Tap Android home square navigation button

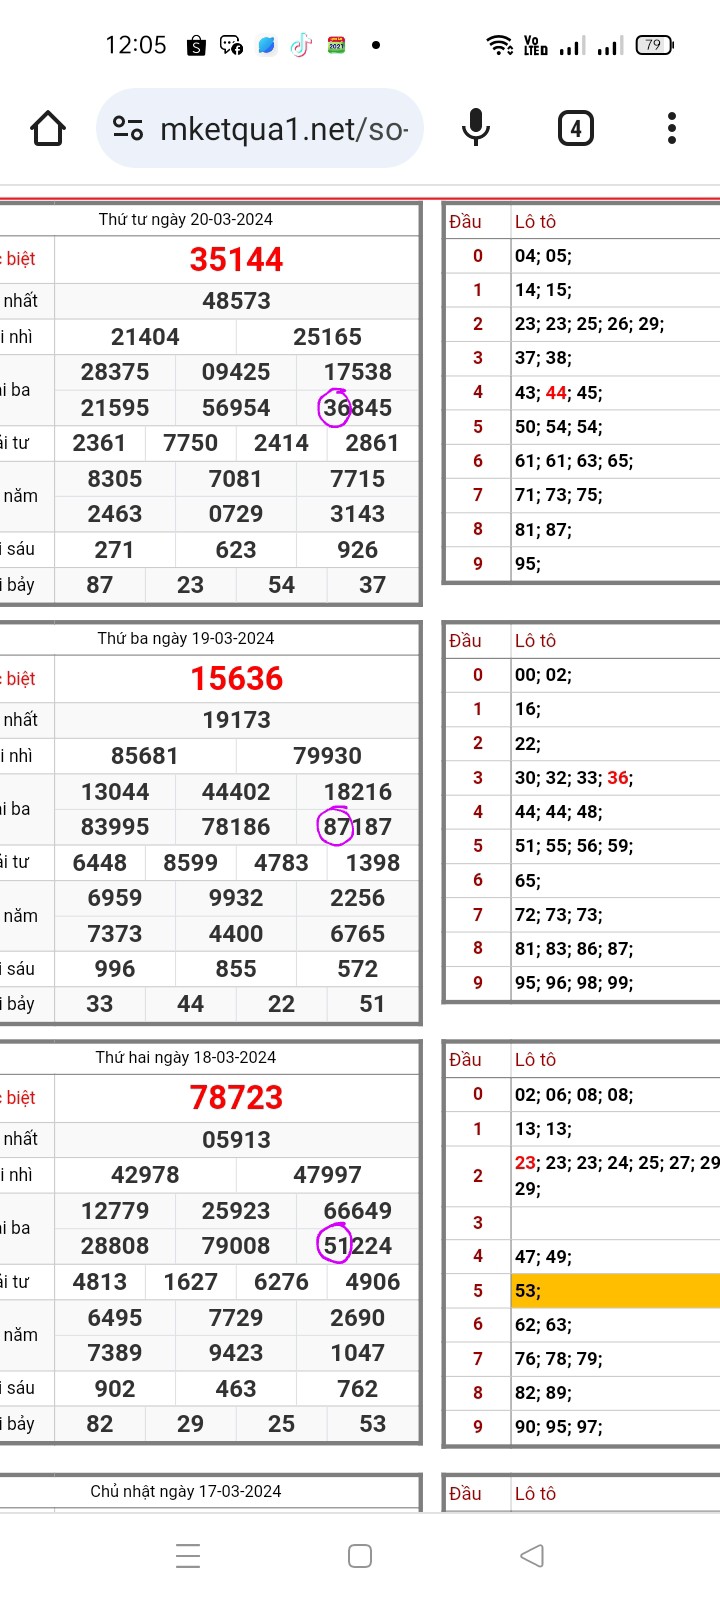click(360, 1555)
